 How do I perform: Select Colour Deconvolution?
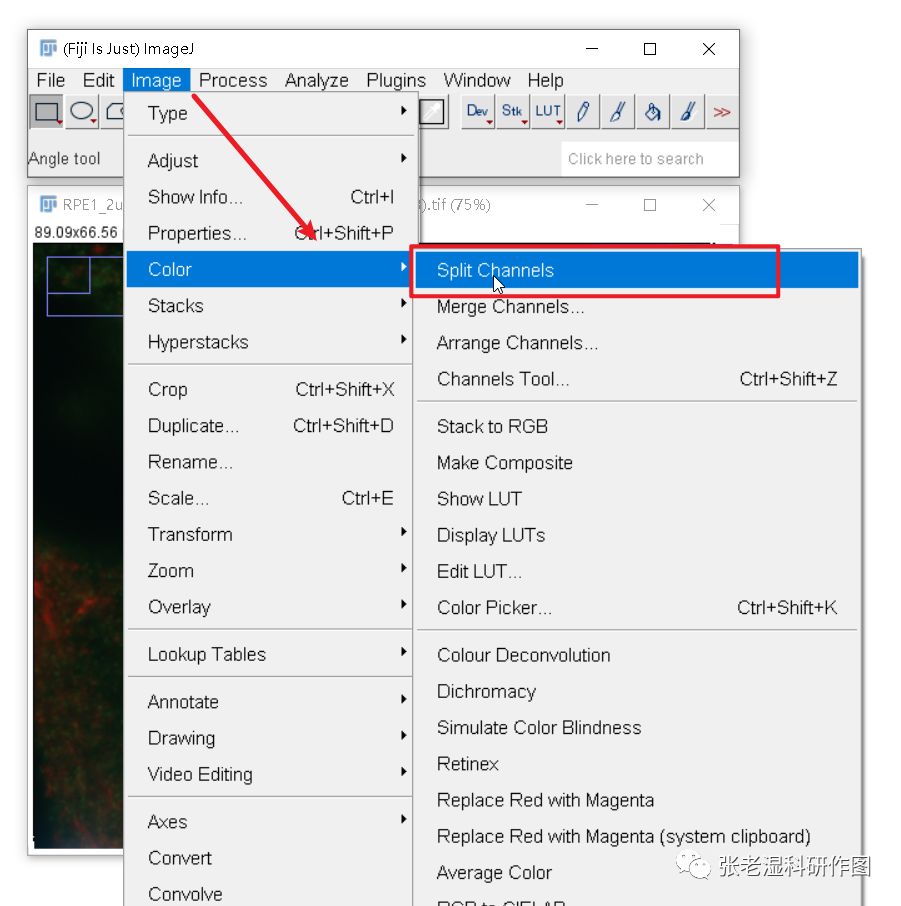[637, 655]
